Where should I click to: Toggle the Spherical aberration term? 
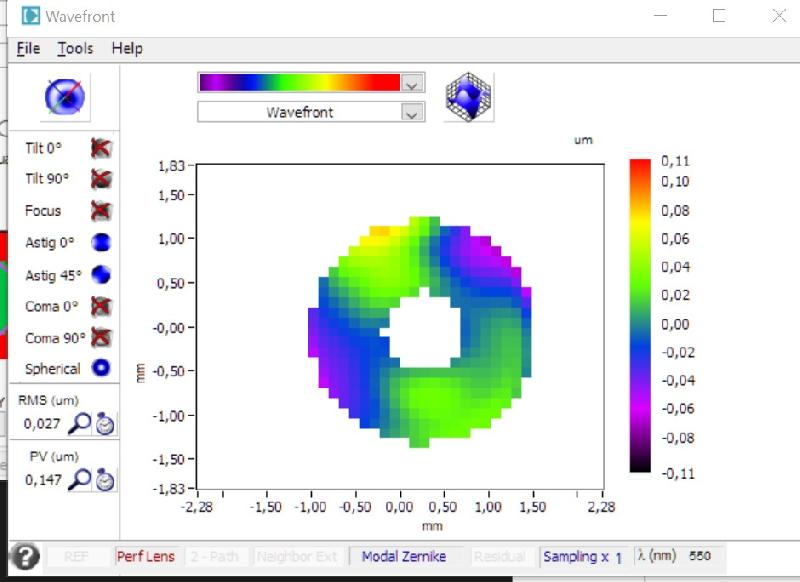click(x=101, y=368)
